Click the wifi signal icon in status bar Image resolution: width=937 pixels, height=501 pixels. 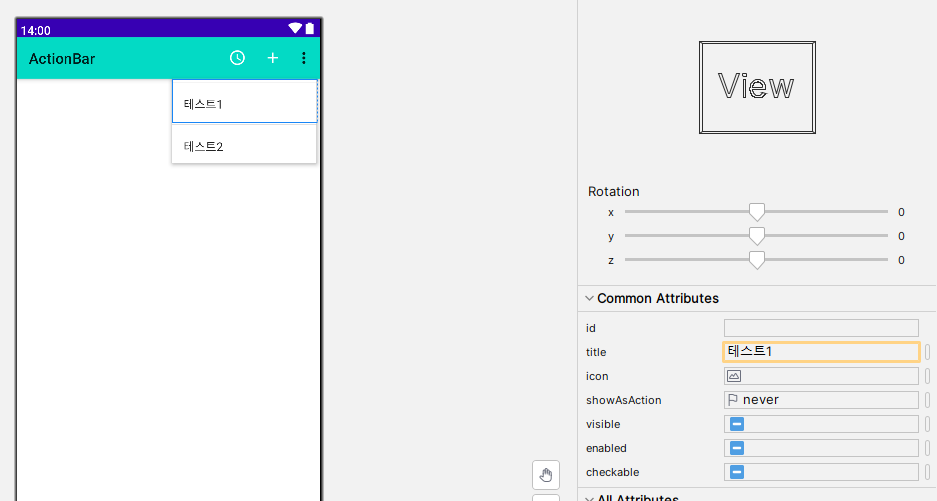pos(295,28)
